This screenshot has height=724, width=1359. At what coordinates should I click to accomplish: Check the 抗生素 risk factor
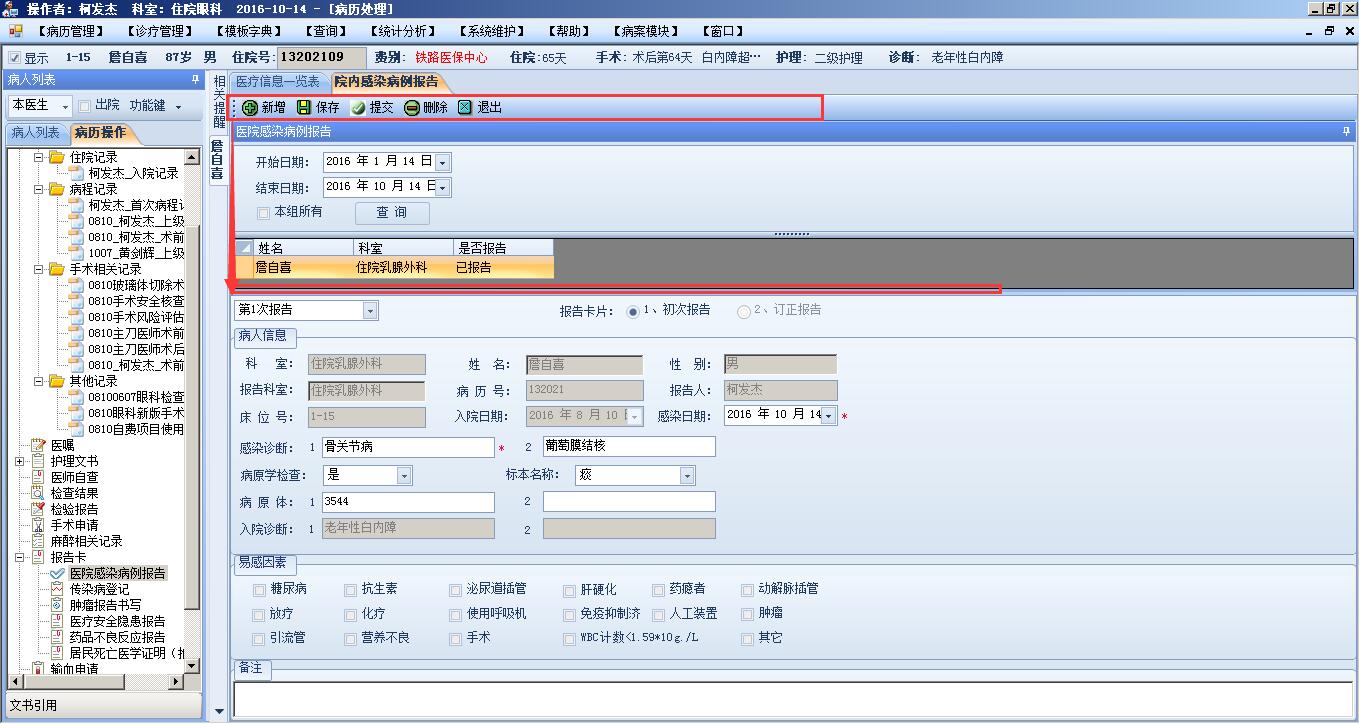350,590
